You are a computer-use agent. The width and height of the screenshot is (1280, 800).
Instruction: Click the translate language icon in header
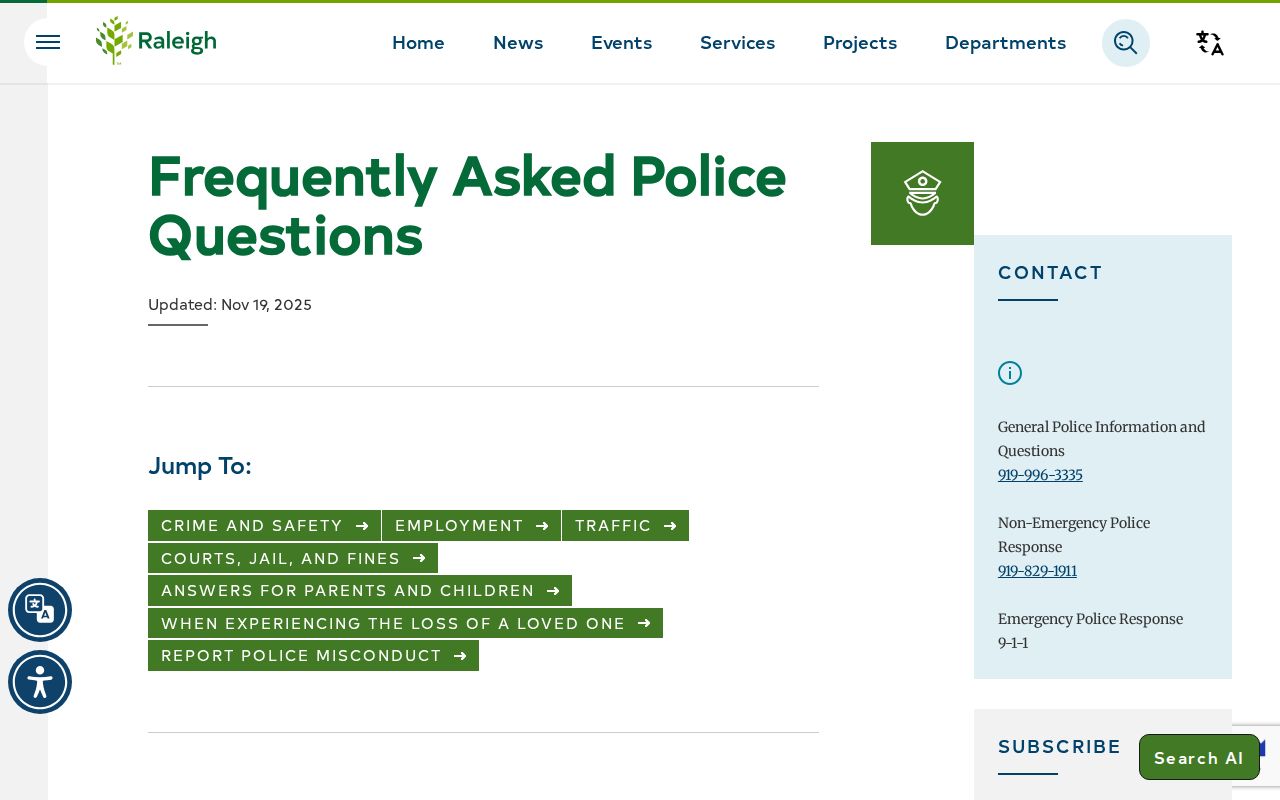click(1210, 43)
